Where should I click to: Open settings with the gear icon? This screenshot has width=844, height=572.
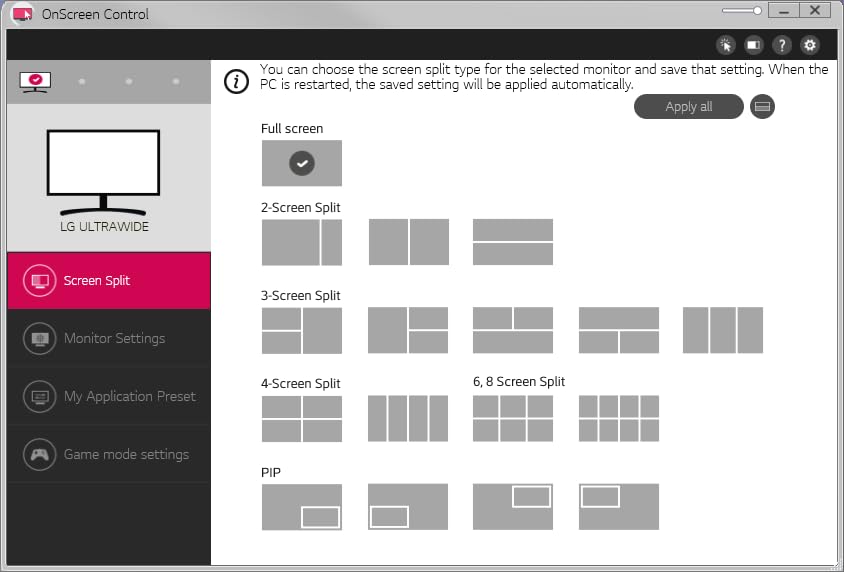point(810,45)
